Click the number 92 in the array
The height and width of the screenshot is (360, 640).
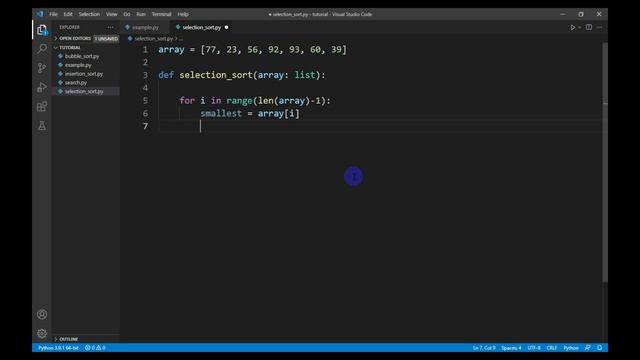point(273,50)
